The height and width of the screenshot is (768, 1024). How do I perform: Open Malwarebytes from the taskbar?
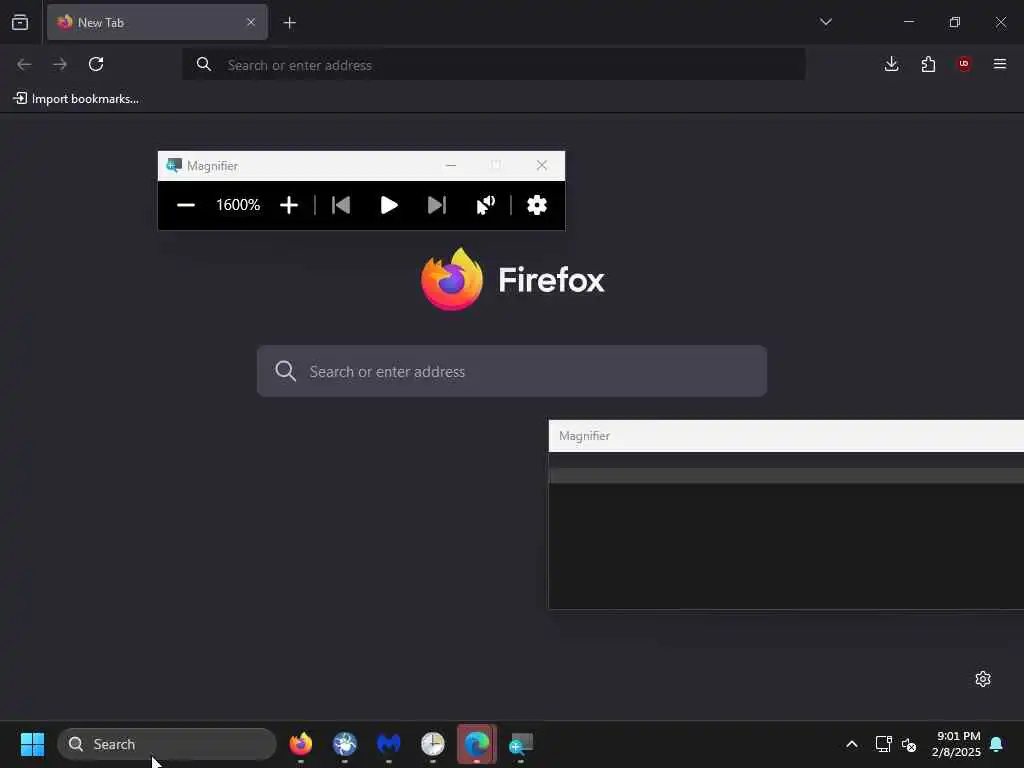tap(389, 744)
